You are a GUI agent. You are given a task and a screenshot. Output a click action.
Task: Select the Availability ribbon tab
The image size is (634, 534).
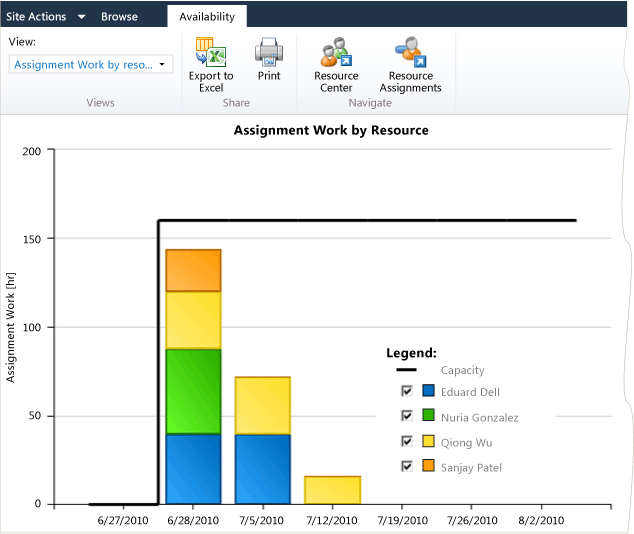pos(207,17)
